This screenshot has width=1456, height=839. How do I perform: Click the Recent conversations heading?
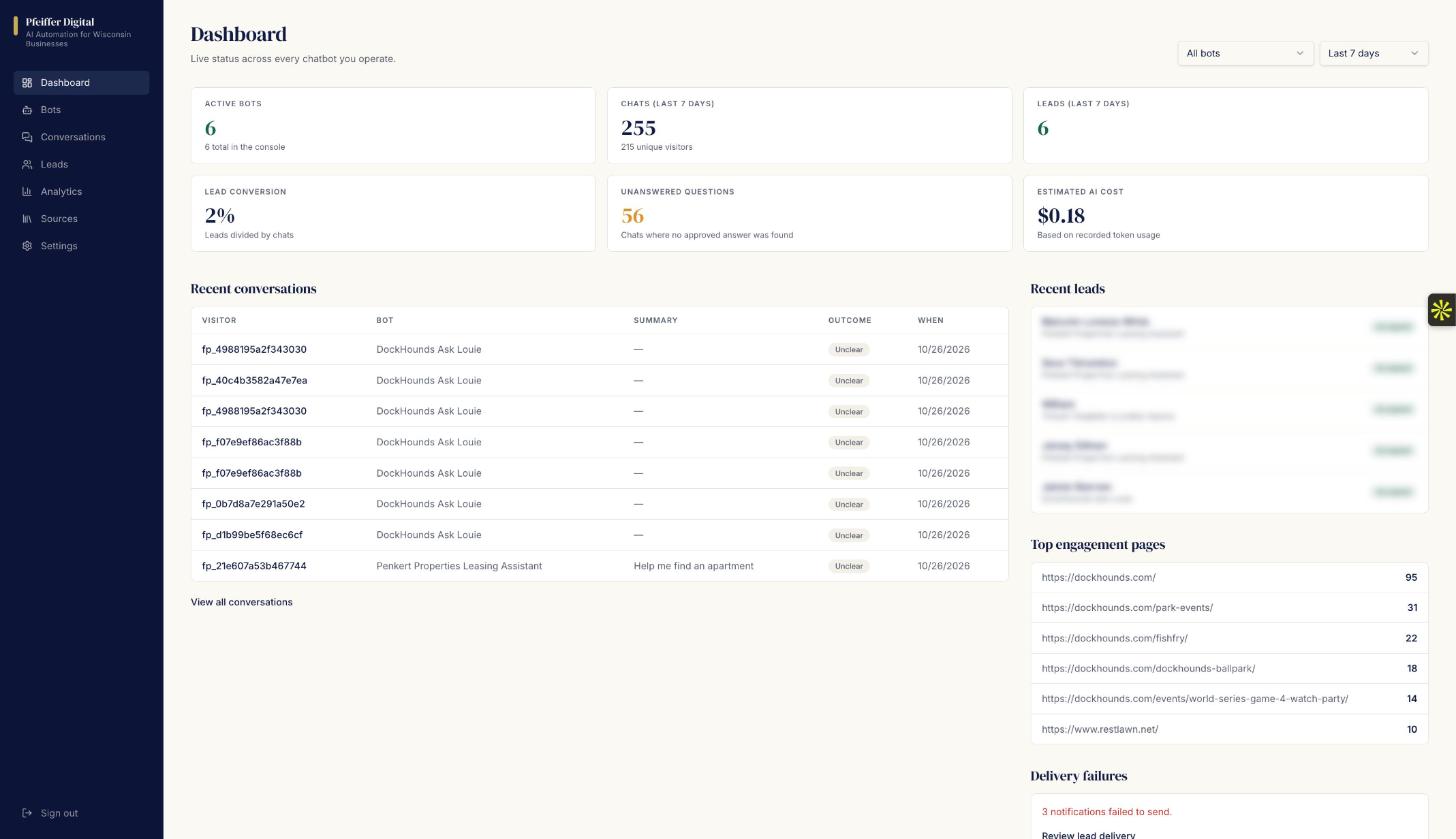(x=253, y=289)
